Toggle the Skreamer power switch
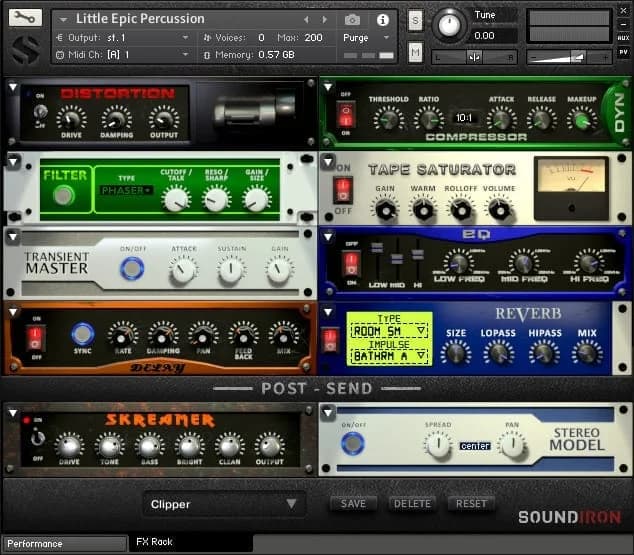Viewport: 634px width, 555px height. (x=37, y=438)
